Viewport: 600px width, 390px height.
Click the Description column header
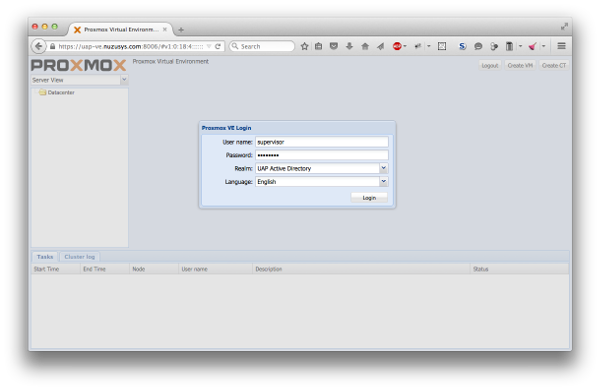pos(361,269)
